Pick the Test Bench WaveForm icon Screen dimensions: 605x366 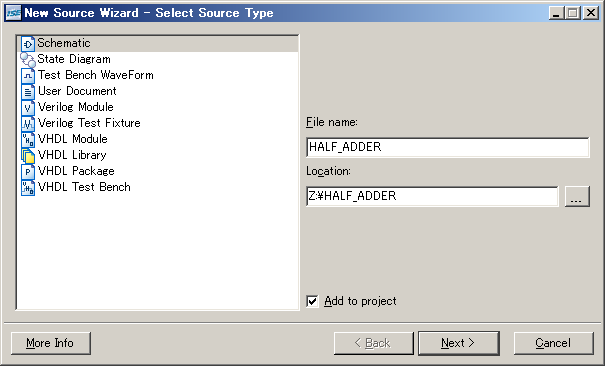tap(28, 76)
